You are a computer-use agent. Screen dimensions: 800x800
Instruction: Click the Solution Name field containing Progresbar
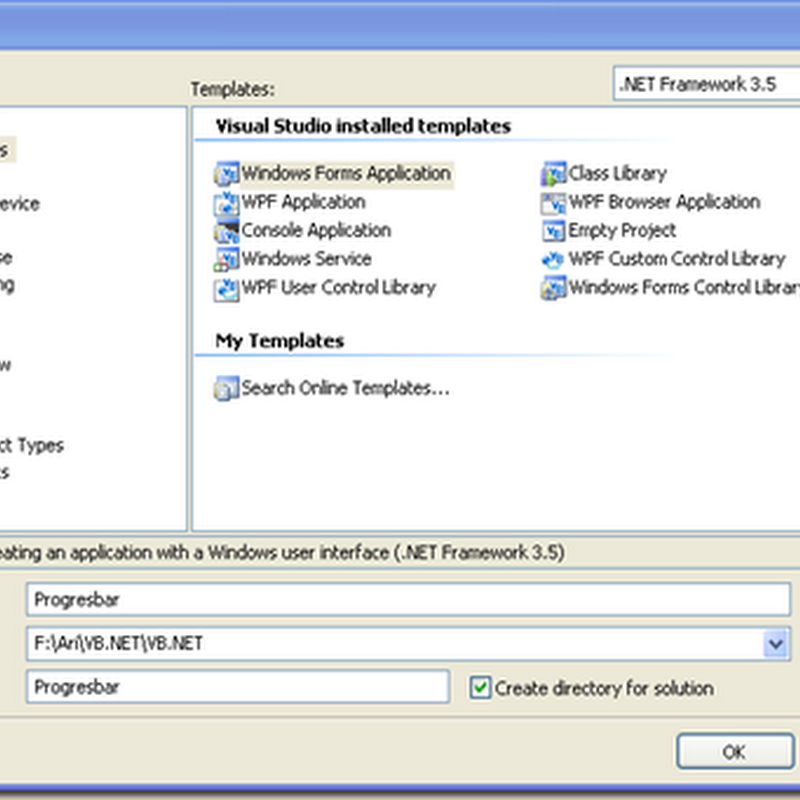[x=238, y=687]
